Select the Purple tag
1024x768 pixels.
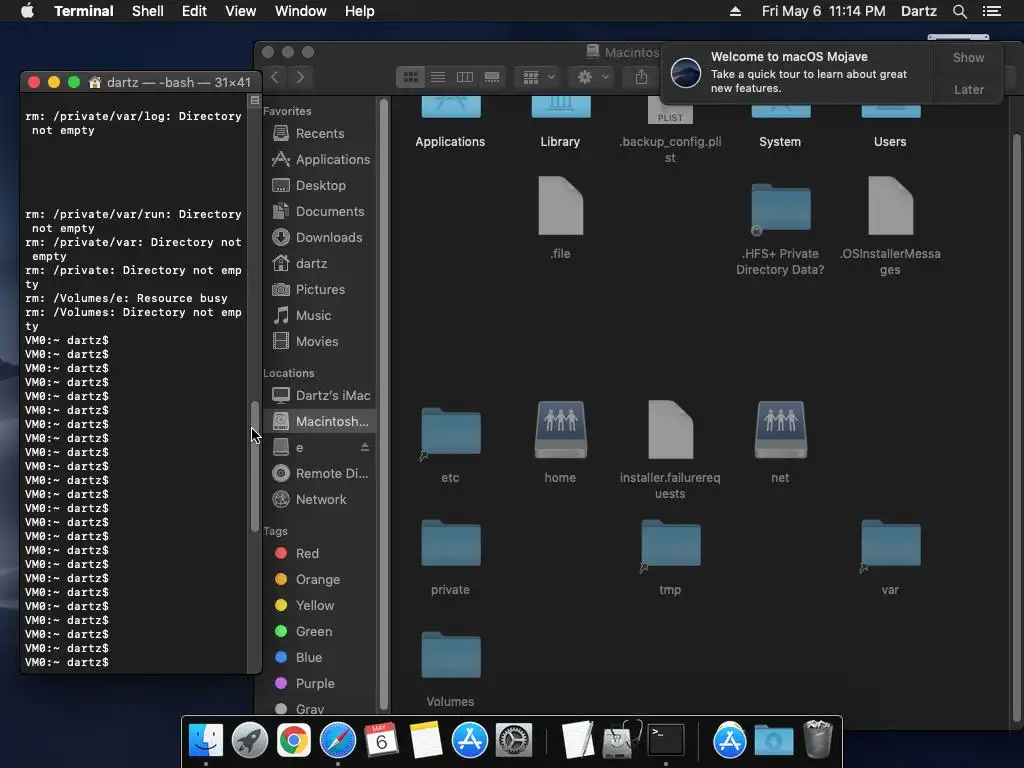pos(319,684)
